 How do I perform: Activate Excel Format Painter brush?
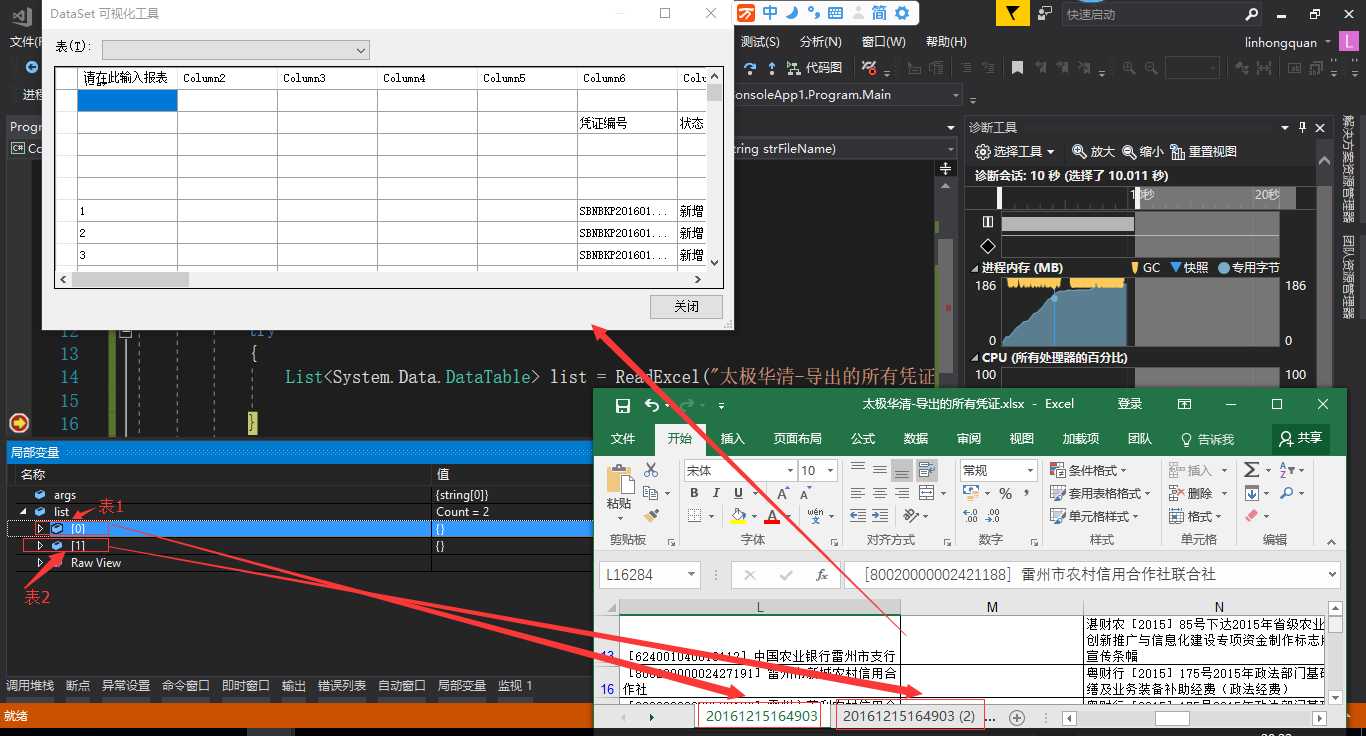[651, 516]
